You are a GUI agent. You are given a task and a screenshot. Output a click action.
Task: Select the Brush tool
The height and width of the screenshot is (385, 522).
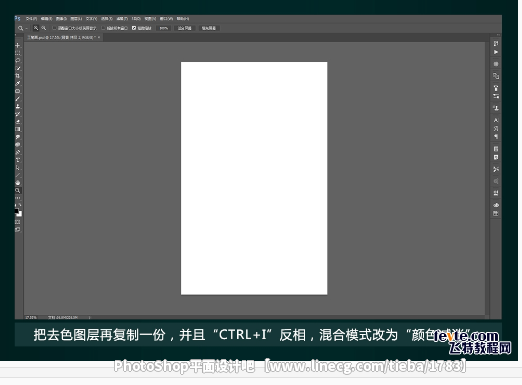click(x=18, y=99)
